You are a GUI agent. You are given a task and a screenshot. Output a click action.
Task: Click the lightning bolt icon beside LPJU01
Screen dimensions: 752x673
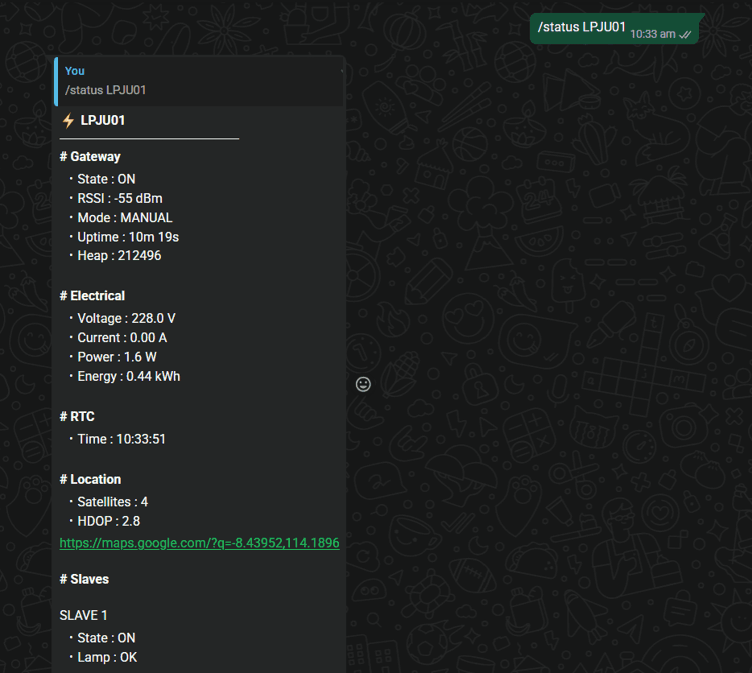click(68, 120)
